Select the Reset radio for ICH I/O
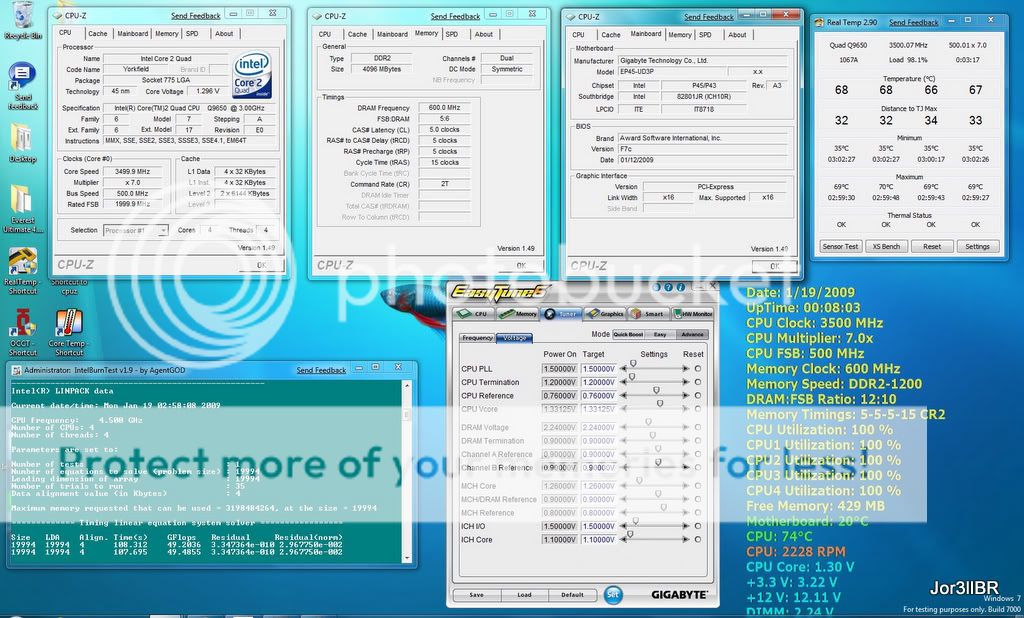Viewport: 1024px width, 618px height. tap(698, 526)
